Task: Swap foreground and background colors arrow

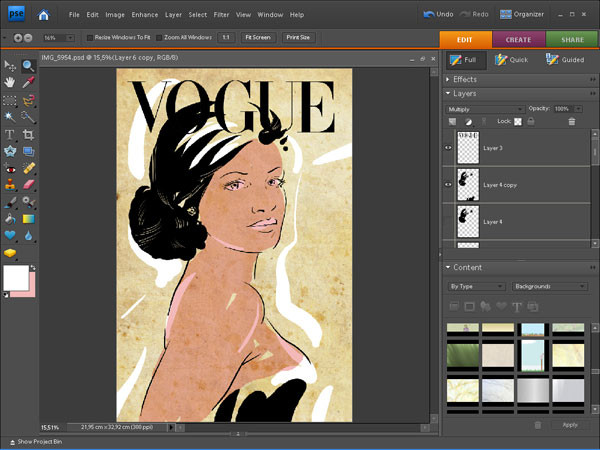Action: (33, 268)
